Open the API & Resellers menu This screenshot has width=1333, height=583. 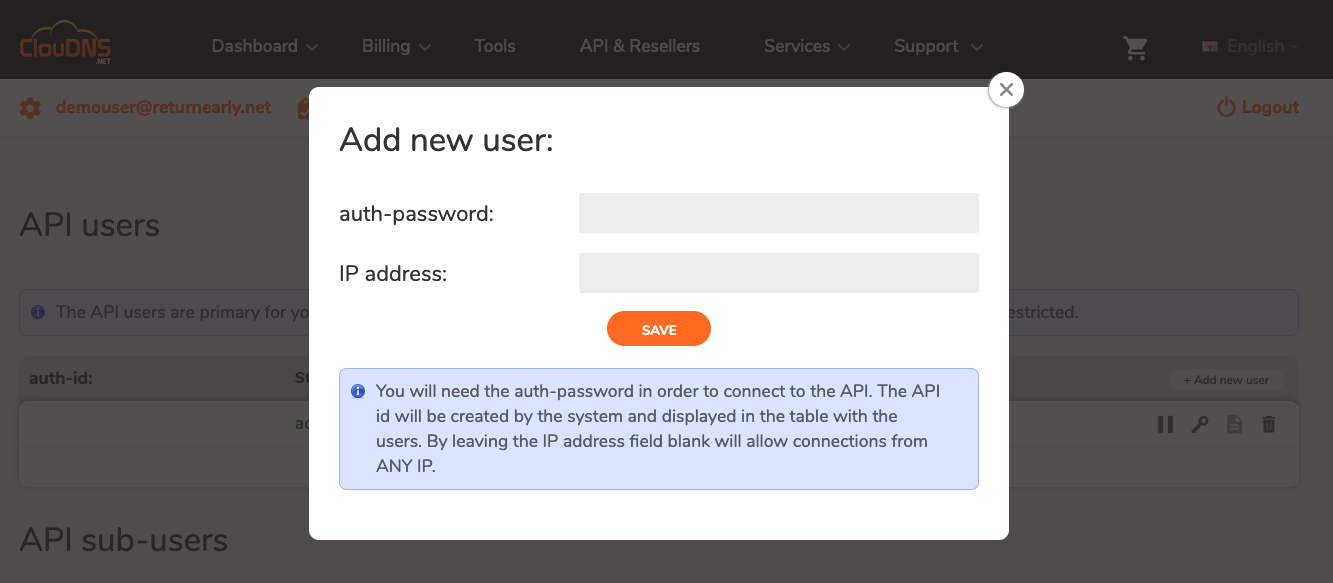click(x=639, y=46)
